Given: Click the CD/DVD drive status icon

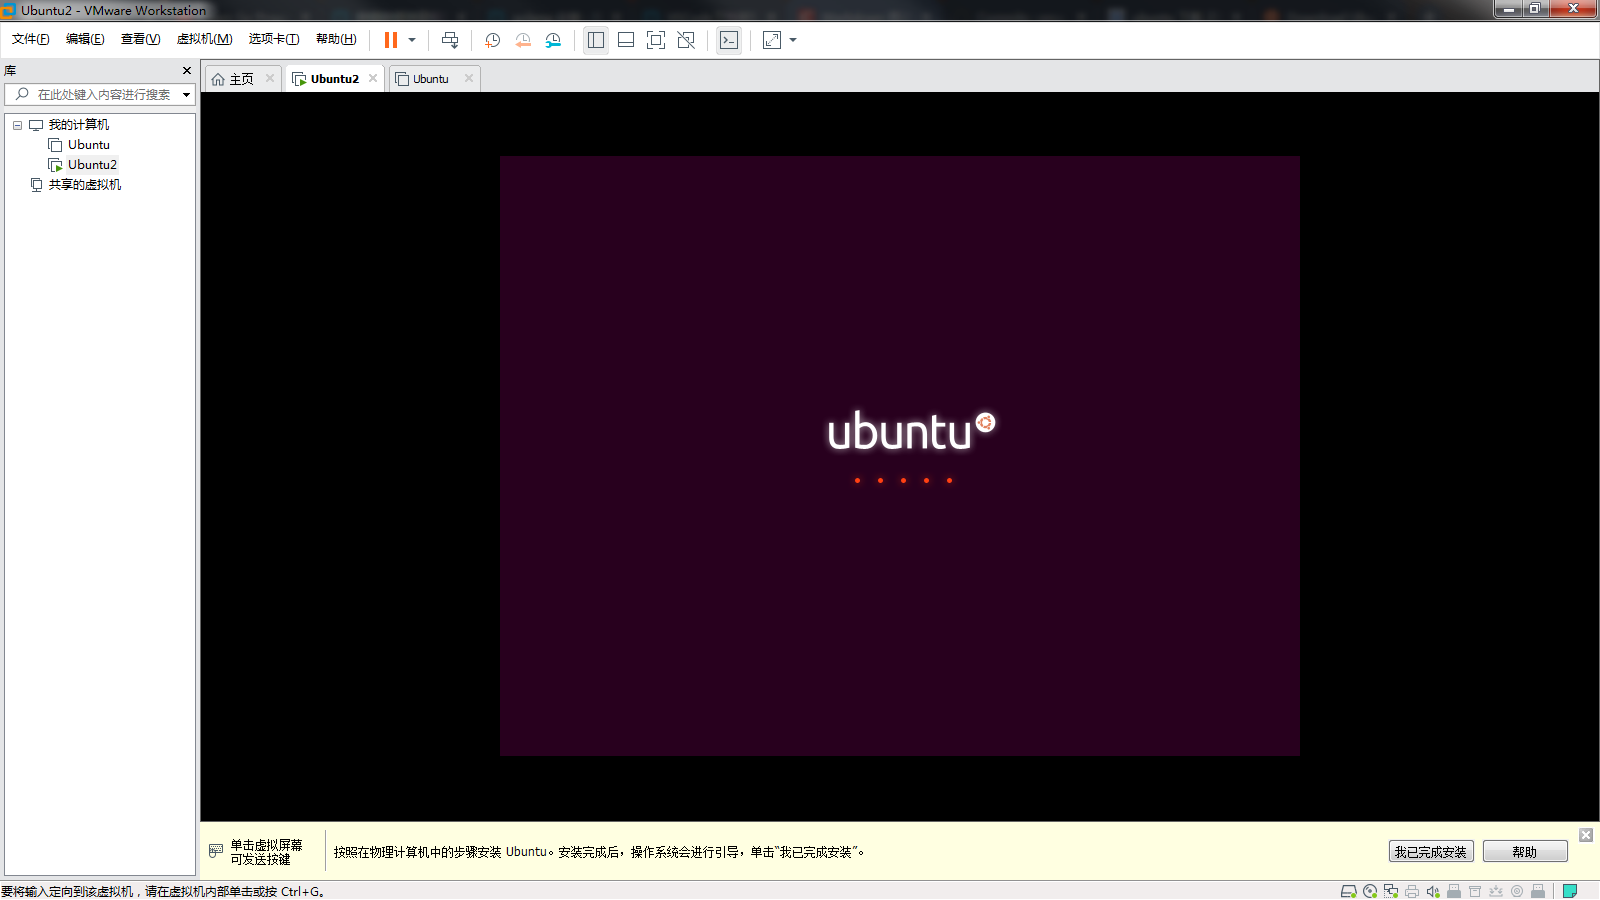Looking at the screenshot, I should click(1370, 891).
